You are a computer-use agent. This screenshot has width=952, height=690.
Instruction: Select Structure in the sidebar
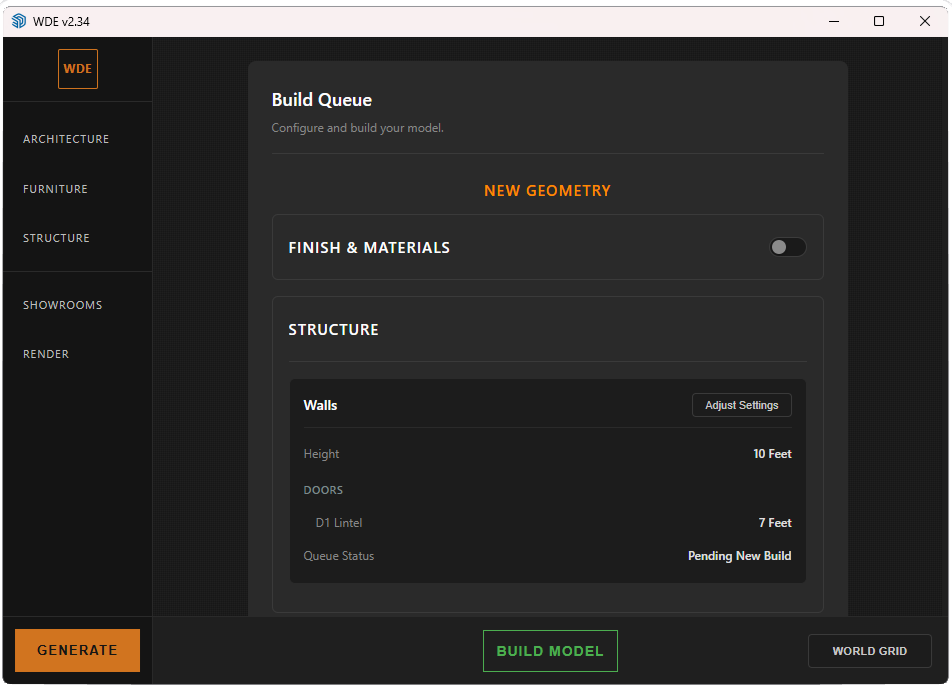click(x=56, y=238)
